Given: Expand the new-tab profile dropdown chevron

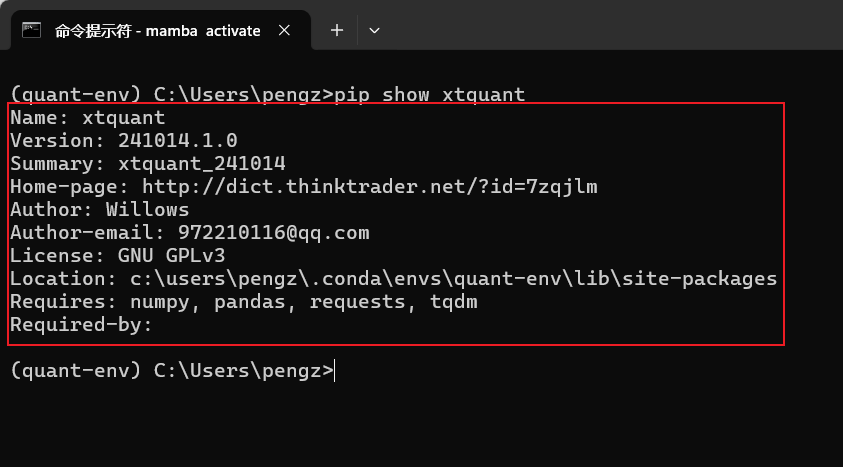Looking at the screenshot, I should 374,31.
